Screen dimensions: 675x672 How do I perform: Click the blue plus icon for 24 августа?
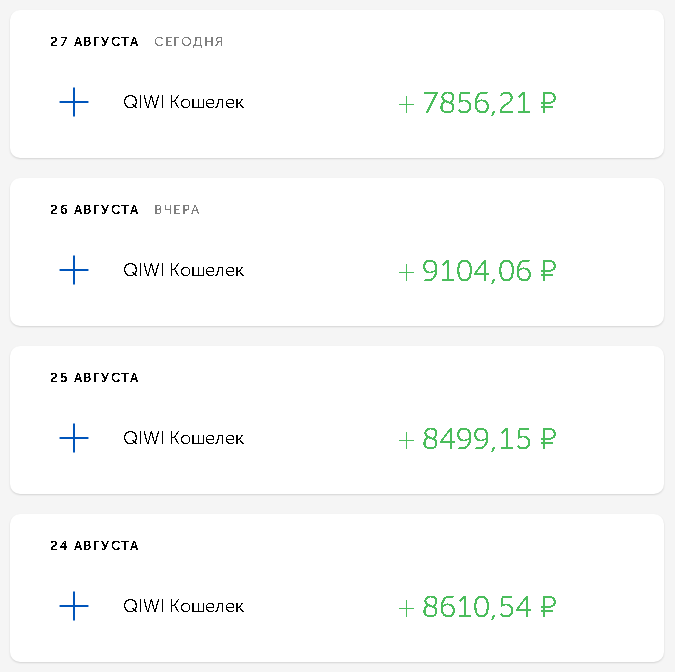74,606
